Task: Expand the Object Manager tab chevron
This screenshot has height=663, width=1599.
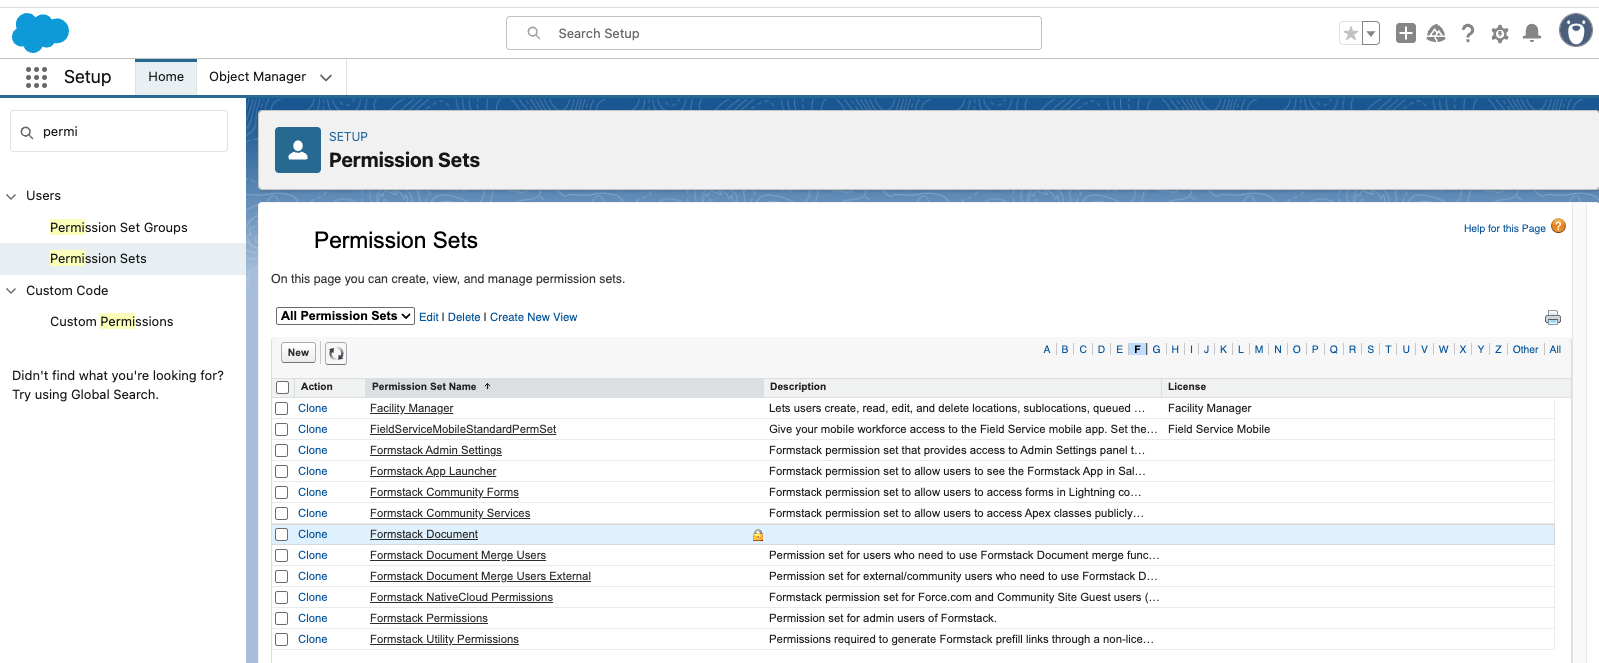Action: pos(326,77)
